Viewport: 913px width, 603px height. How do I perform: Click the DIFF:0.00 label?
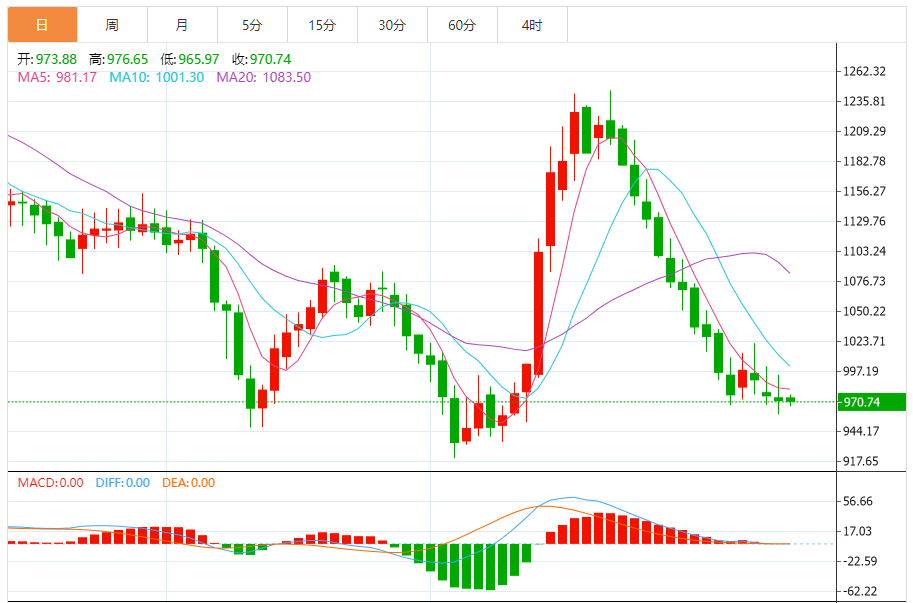click(x=123, y=483)
